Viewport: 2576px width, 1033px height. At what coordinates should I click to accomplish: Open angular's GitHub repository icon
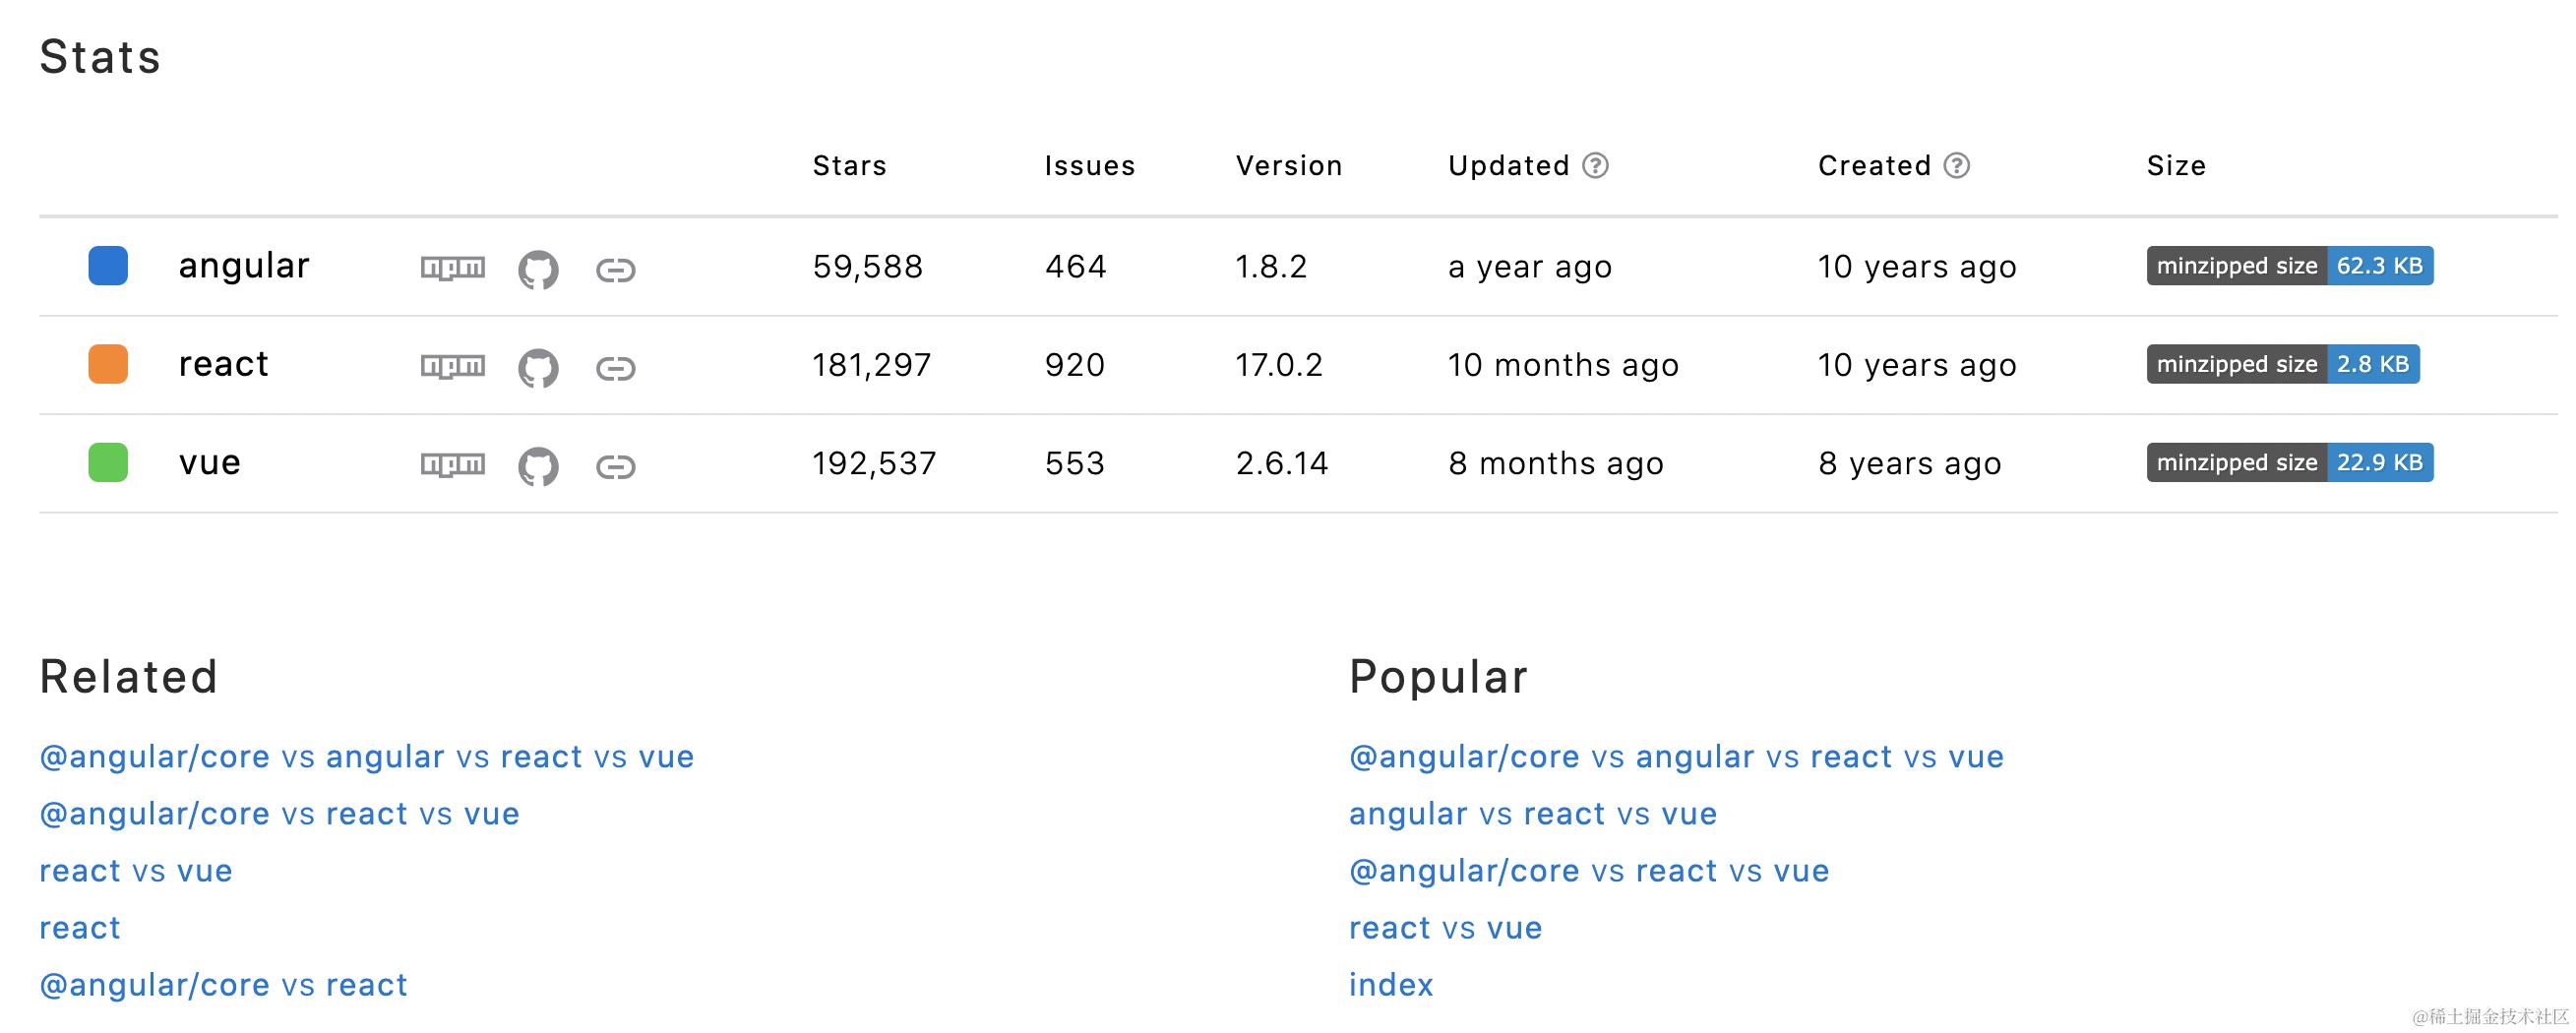pyautogui.click(x=538, y=269)
